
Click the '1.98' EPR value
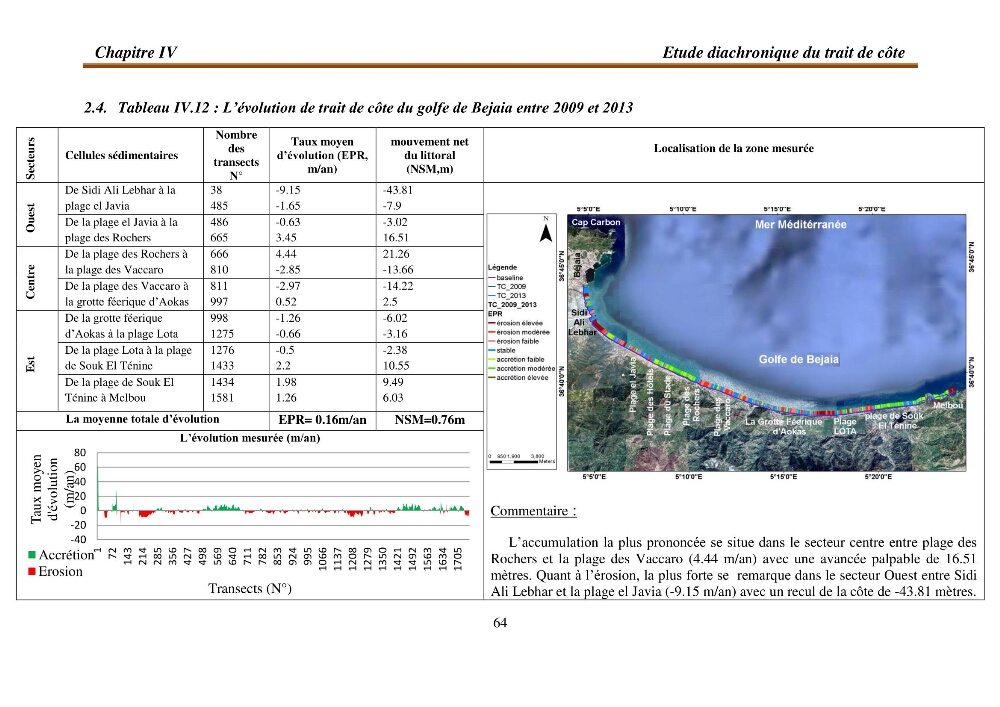tap(286, 382)
